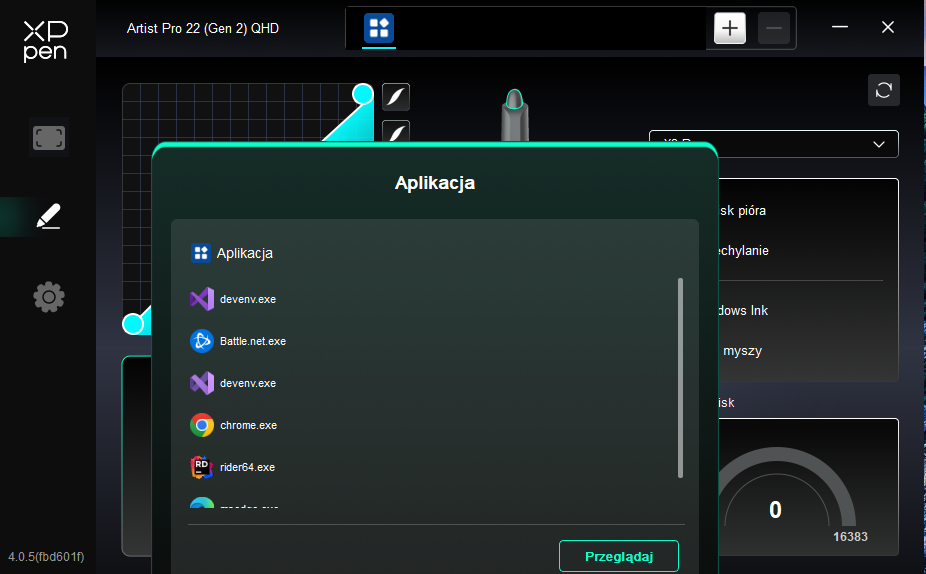Screen dimensions: 926x574
Task: Select the top pressure curve preset icon
Action: [x=396, y=97]
